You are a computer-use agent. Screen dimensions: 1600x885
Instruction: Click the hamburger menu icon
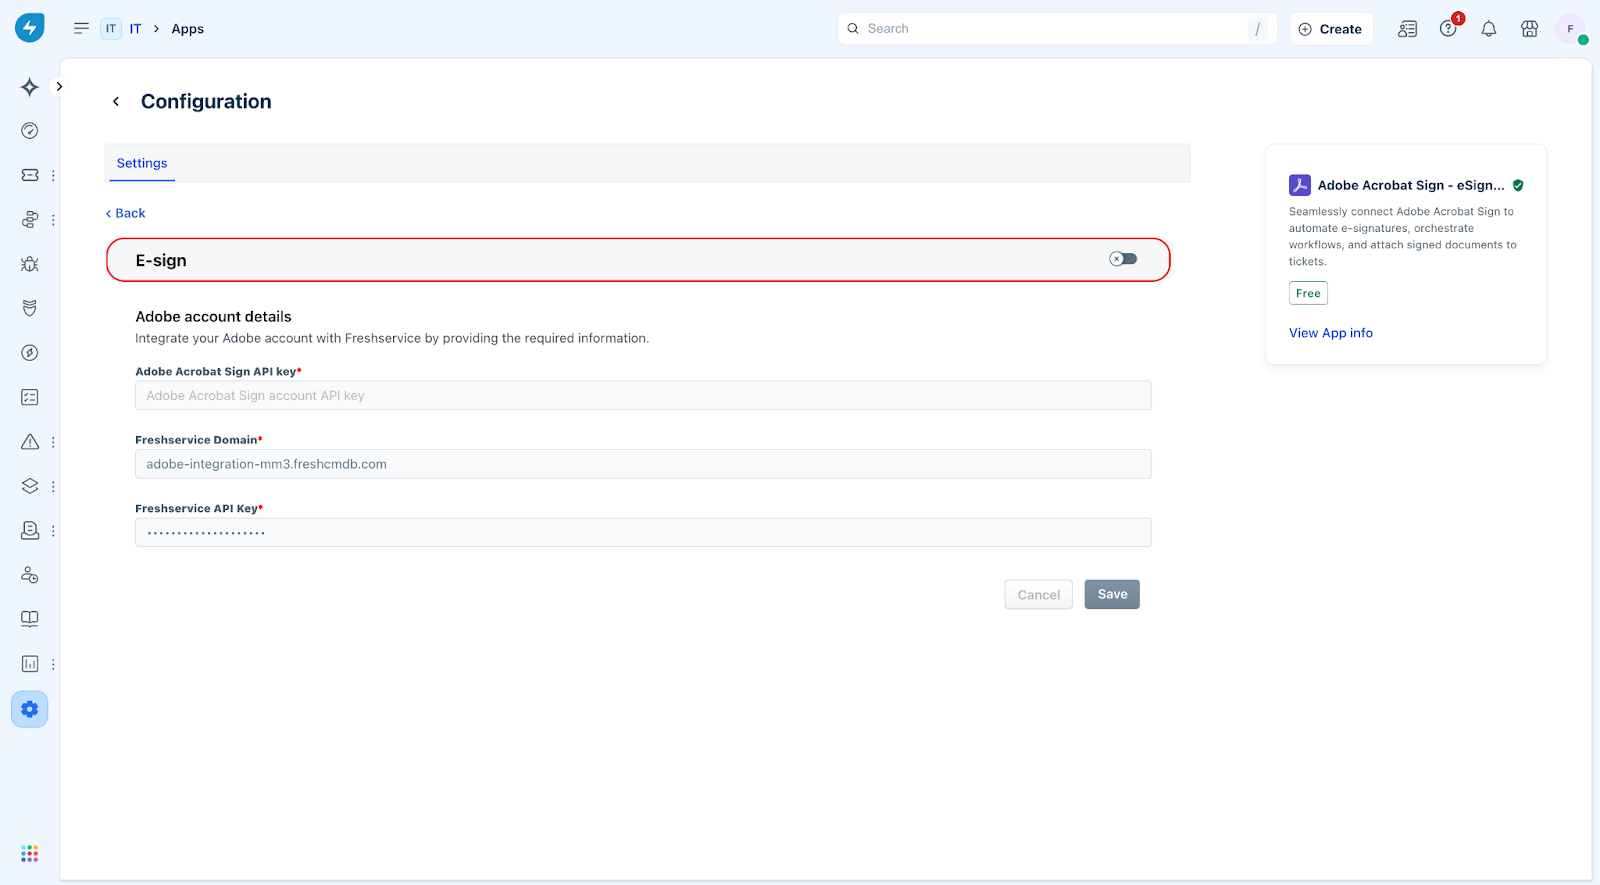pyautogui.click(x=81, y=28)
